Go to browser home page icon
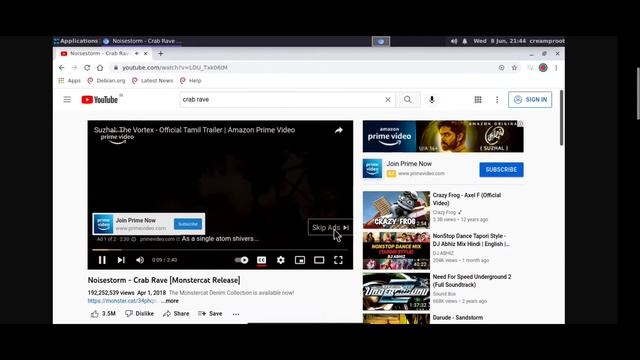 (x=100, y=68)
